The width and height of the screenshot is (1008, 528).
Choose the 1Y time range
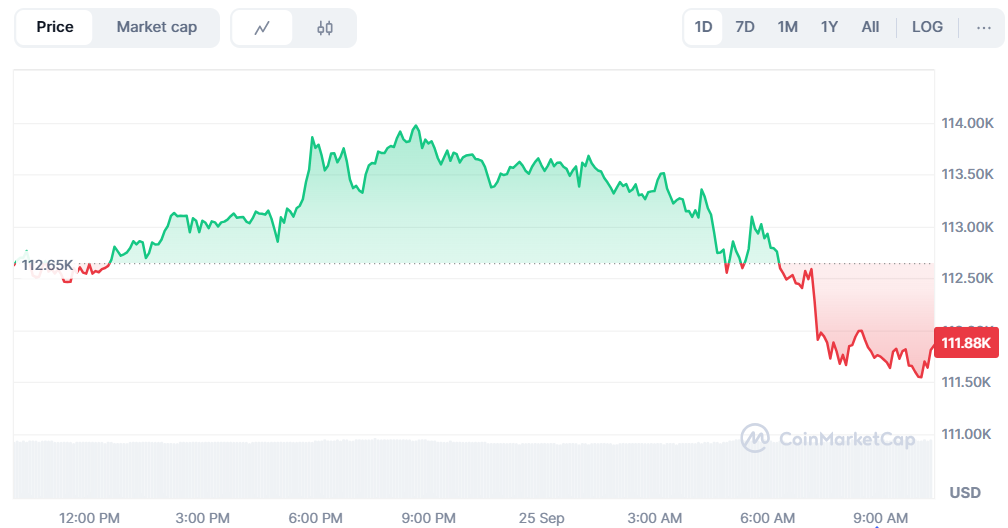point(829,27)
